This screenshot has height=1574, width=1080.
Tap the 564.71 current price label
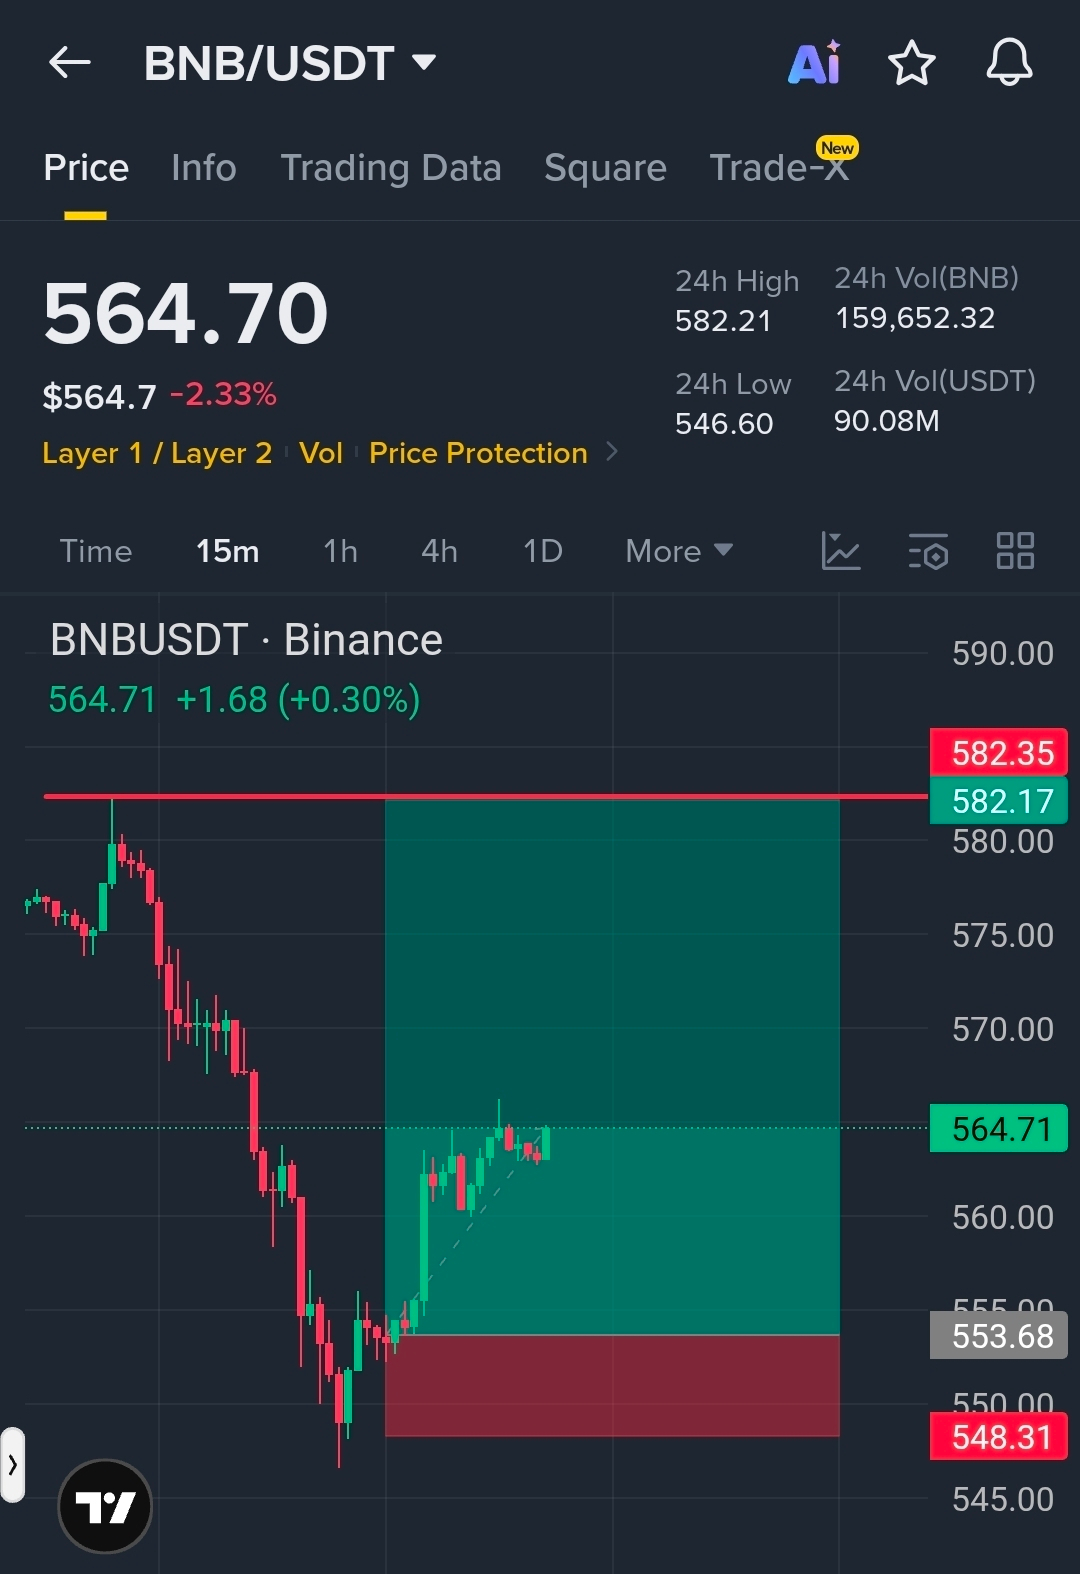pos(999,1129)
